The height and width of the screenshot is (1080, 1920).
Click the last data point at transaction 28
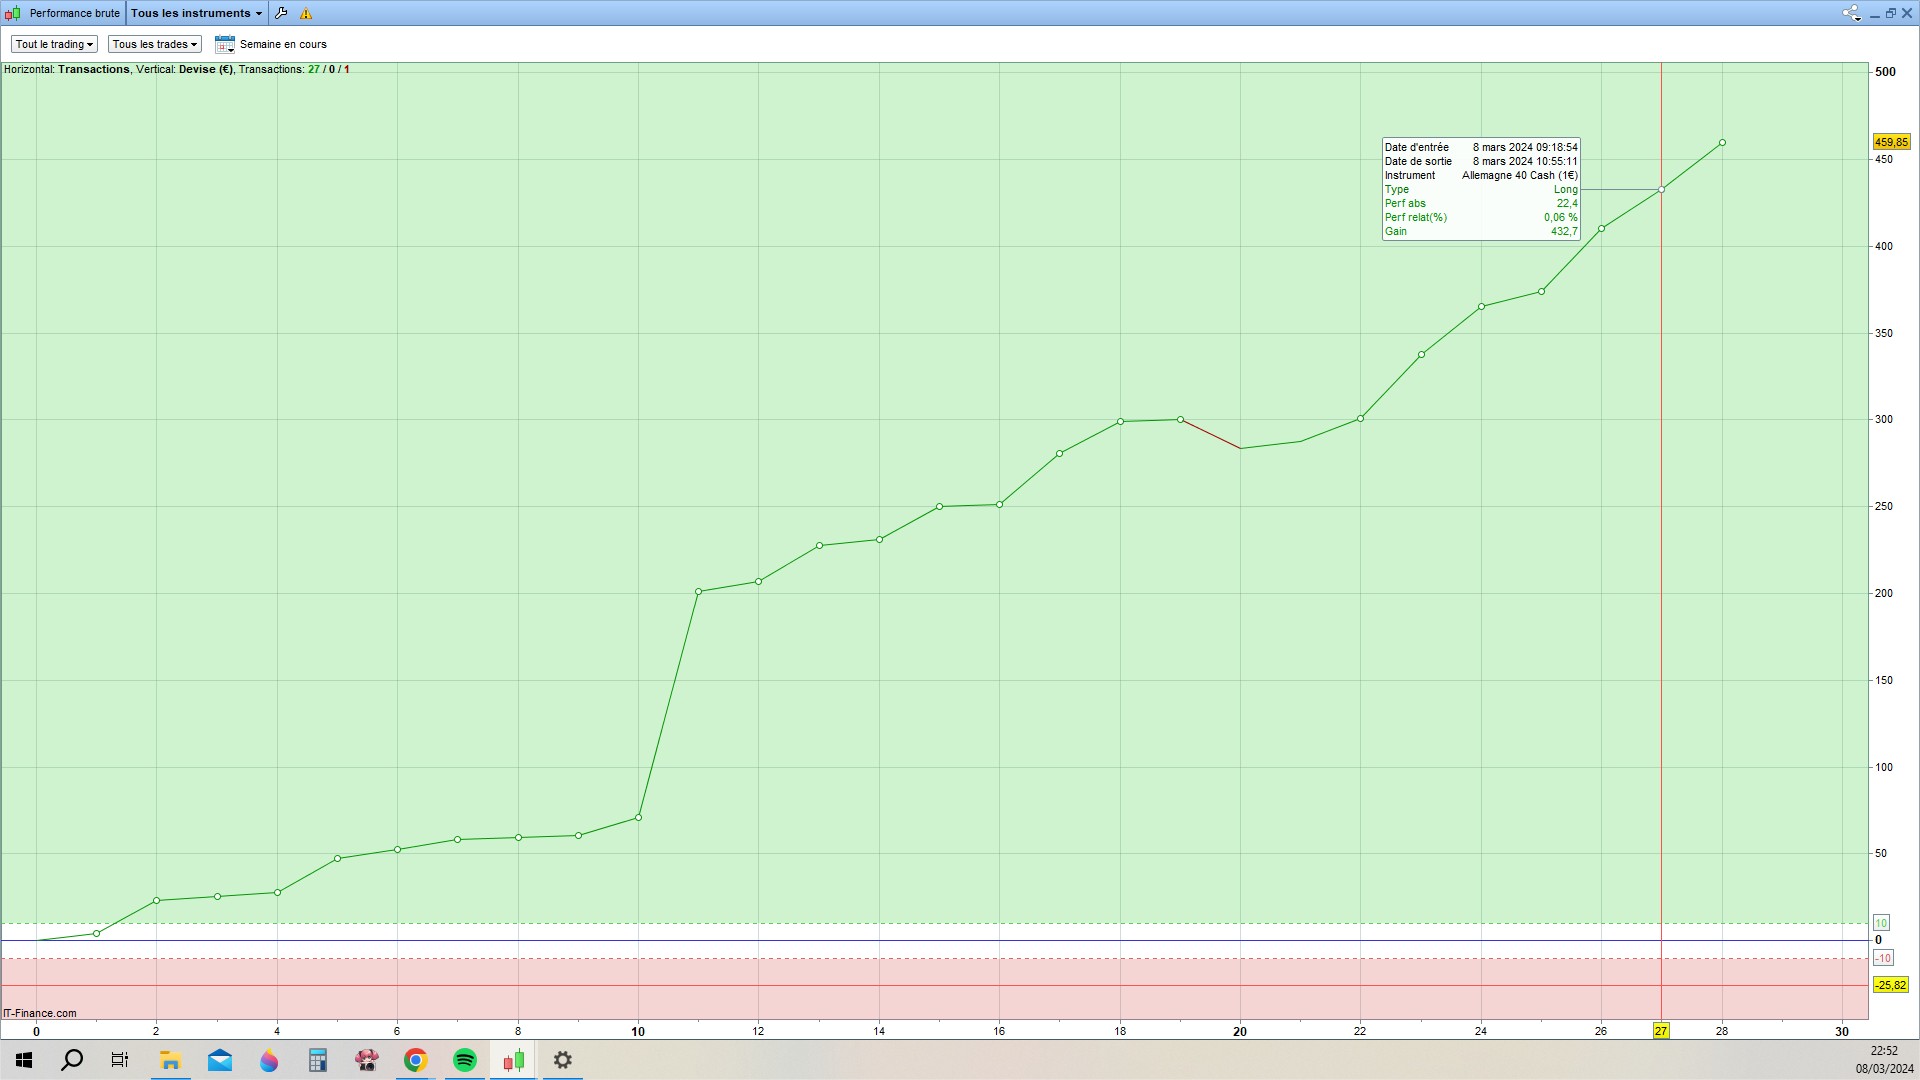coord(1722,143)
